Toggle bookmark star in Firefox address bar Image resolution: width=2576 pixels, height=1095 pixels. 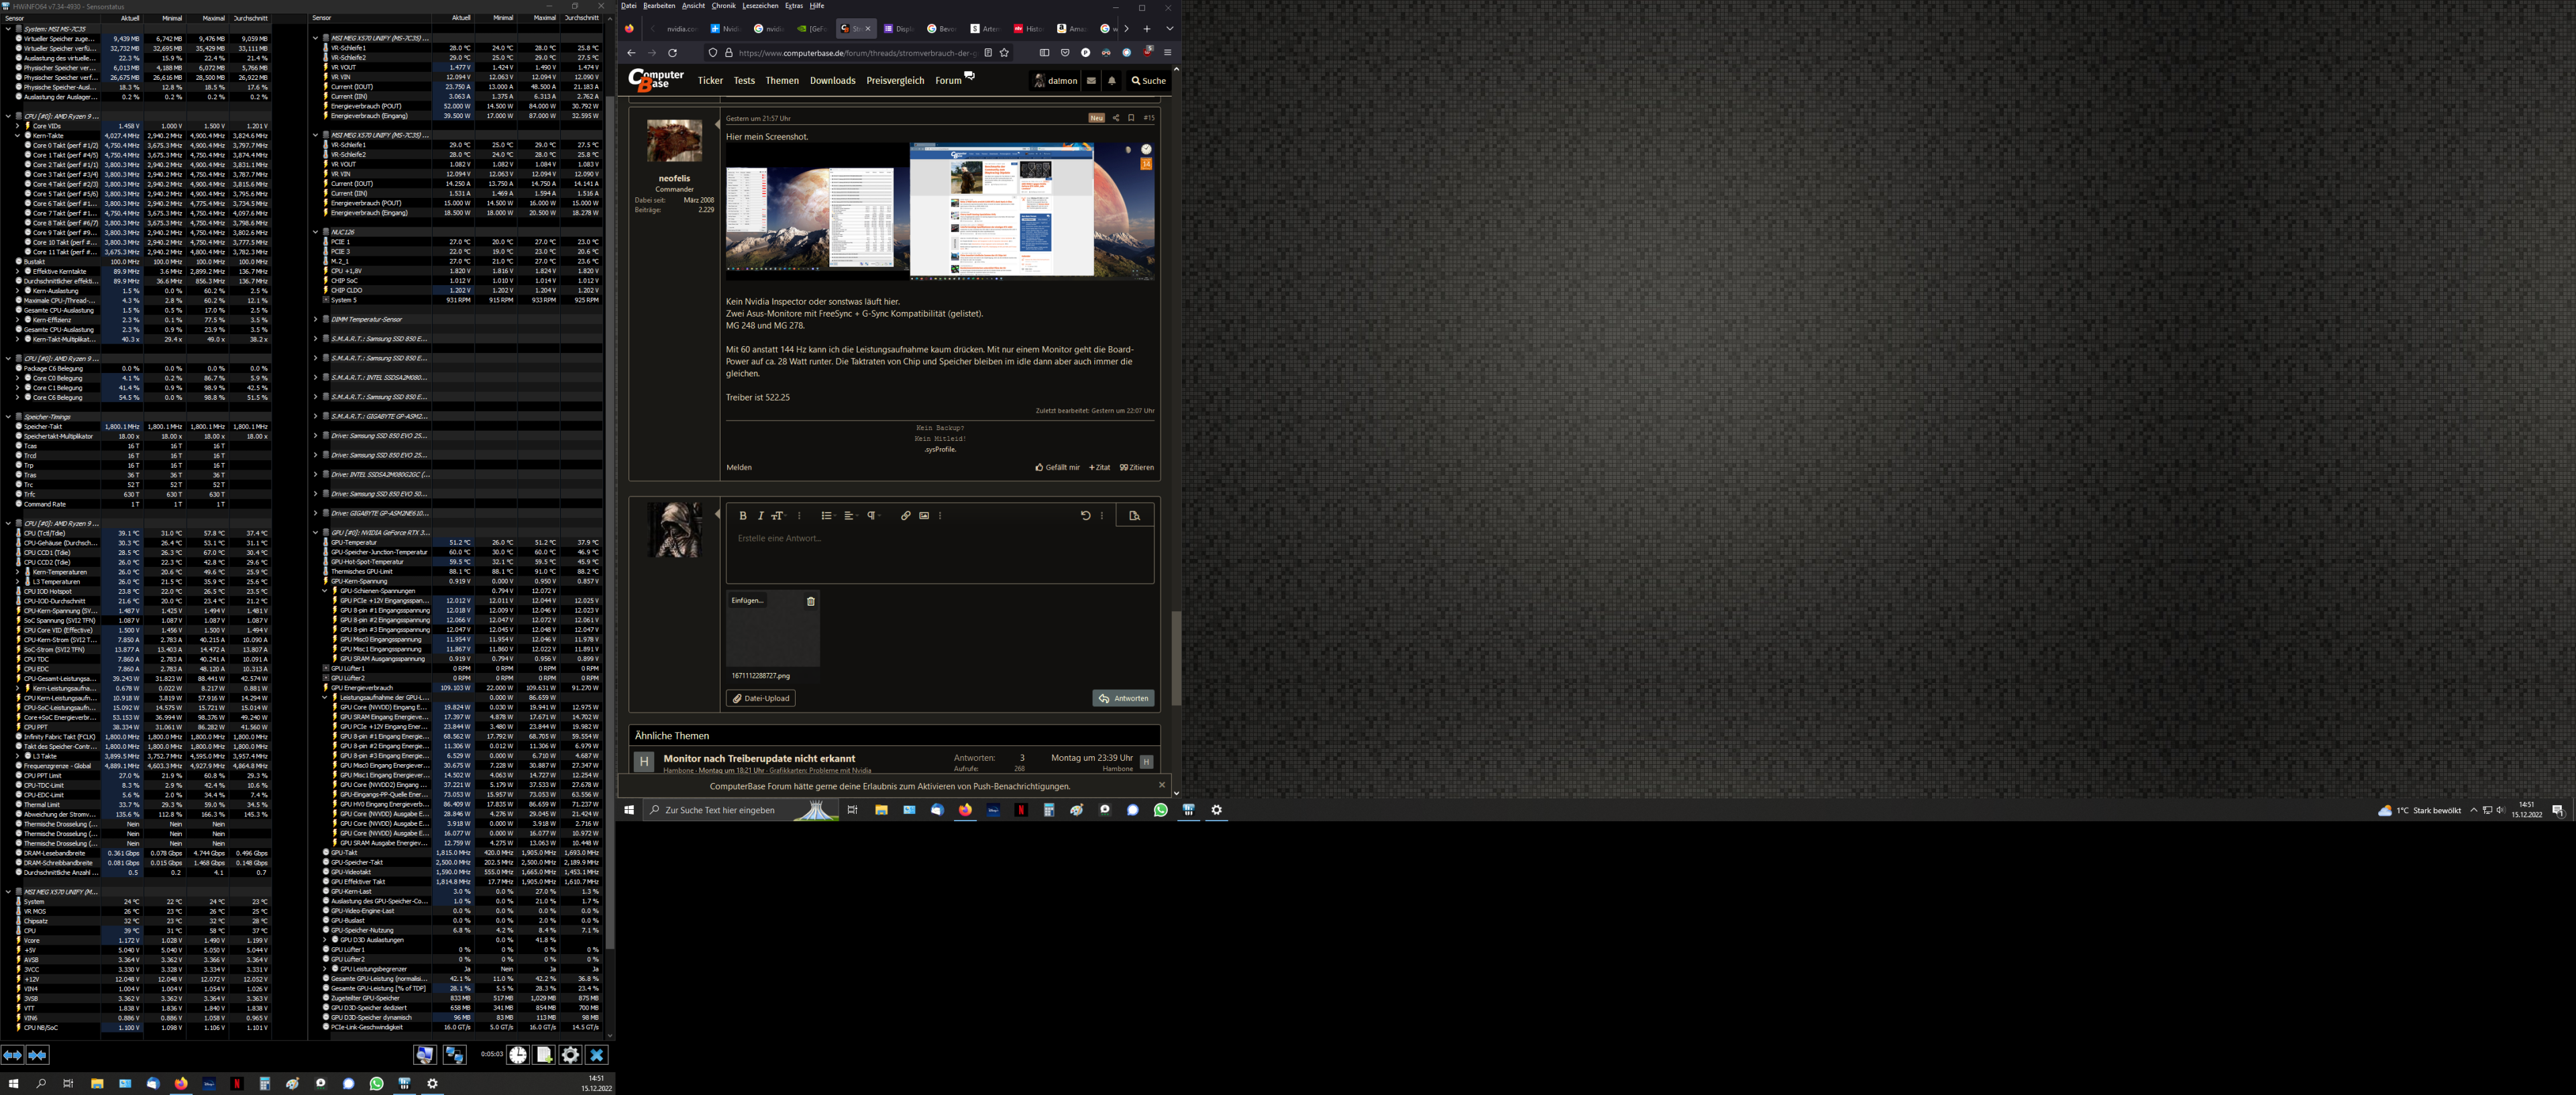click(1004, 53)
